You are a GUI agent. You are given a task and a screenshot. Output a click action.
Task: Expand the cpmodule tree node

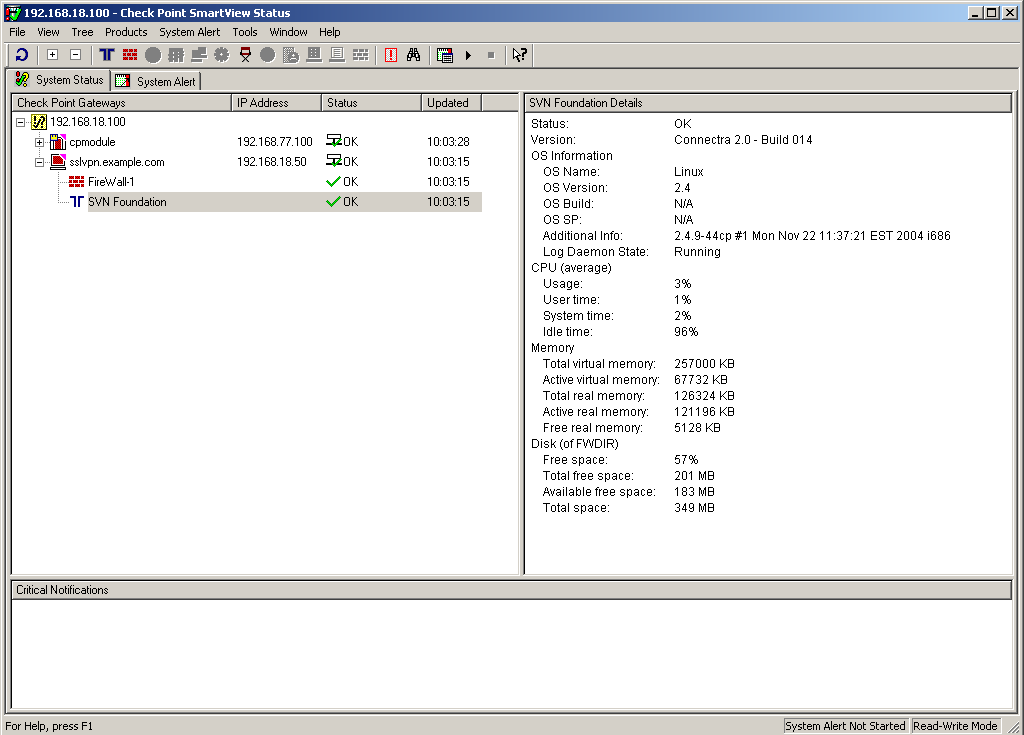[x=39, y=142]
